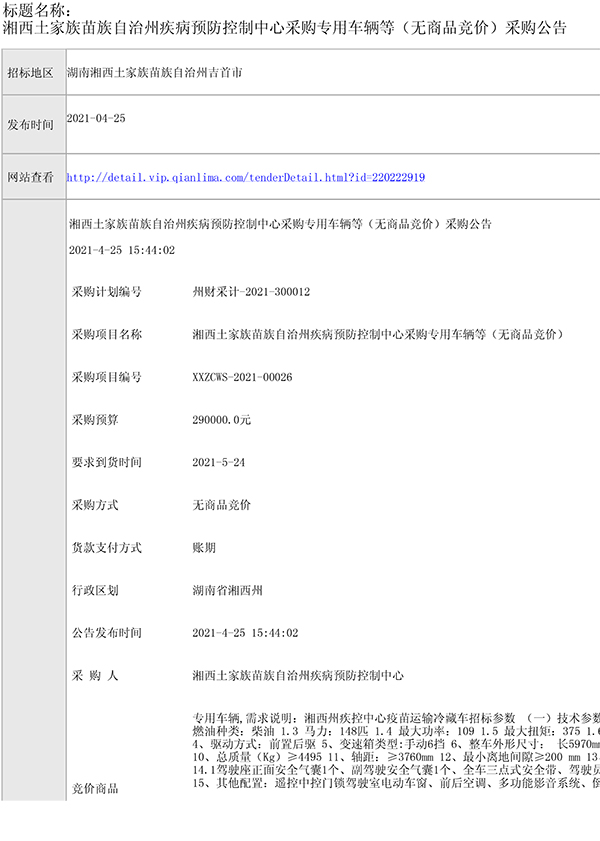The width and height of the screenshot is (600, 841).
Task: Click the line starting 14.1驾驶座正面安全气囊
Action: [x=396, y=770]
